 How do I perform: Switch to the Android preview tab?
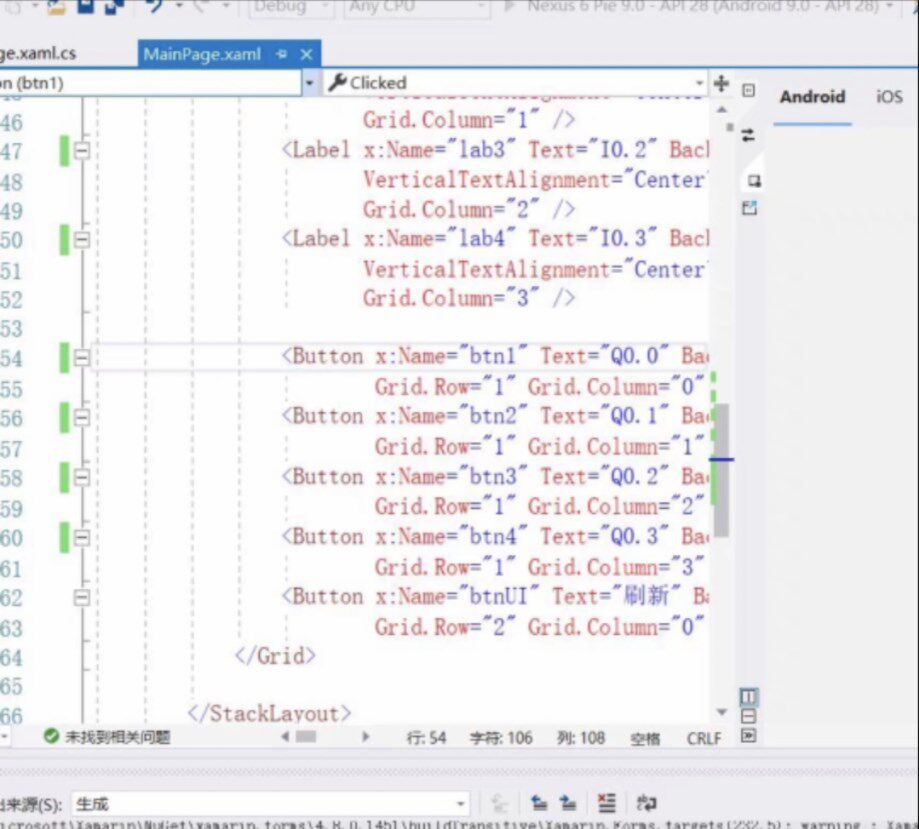coord(812,97)
